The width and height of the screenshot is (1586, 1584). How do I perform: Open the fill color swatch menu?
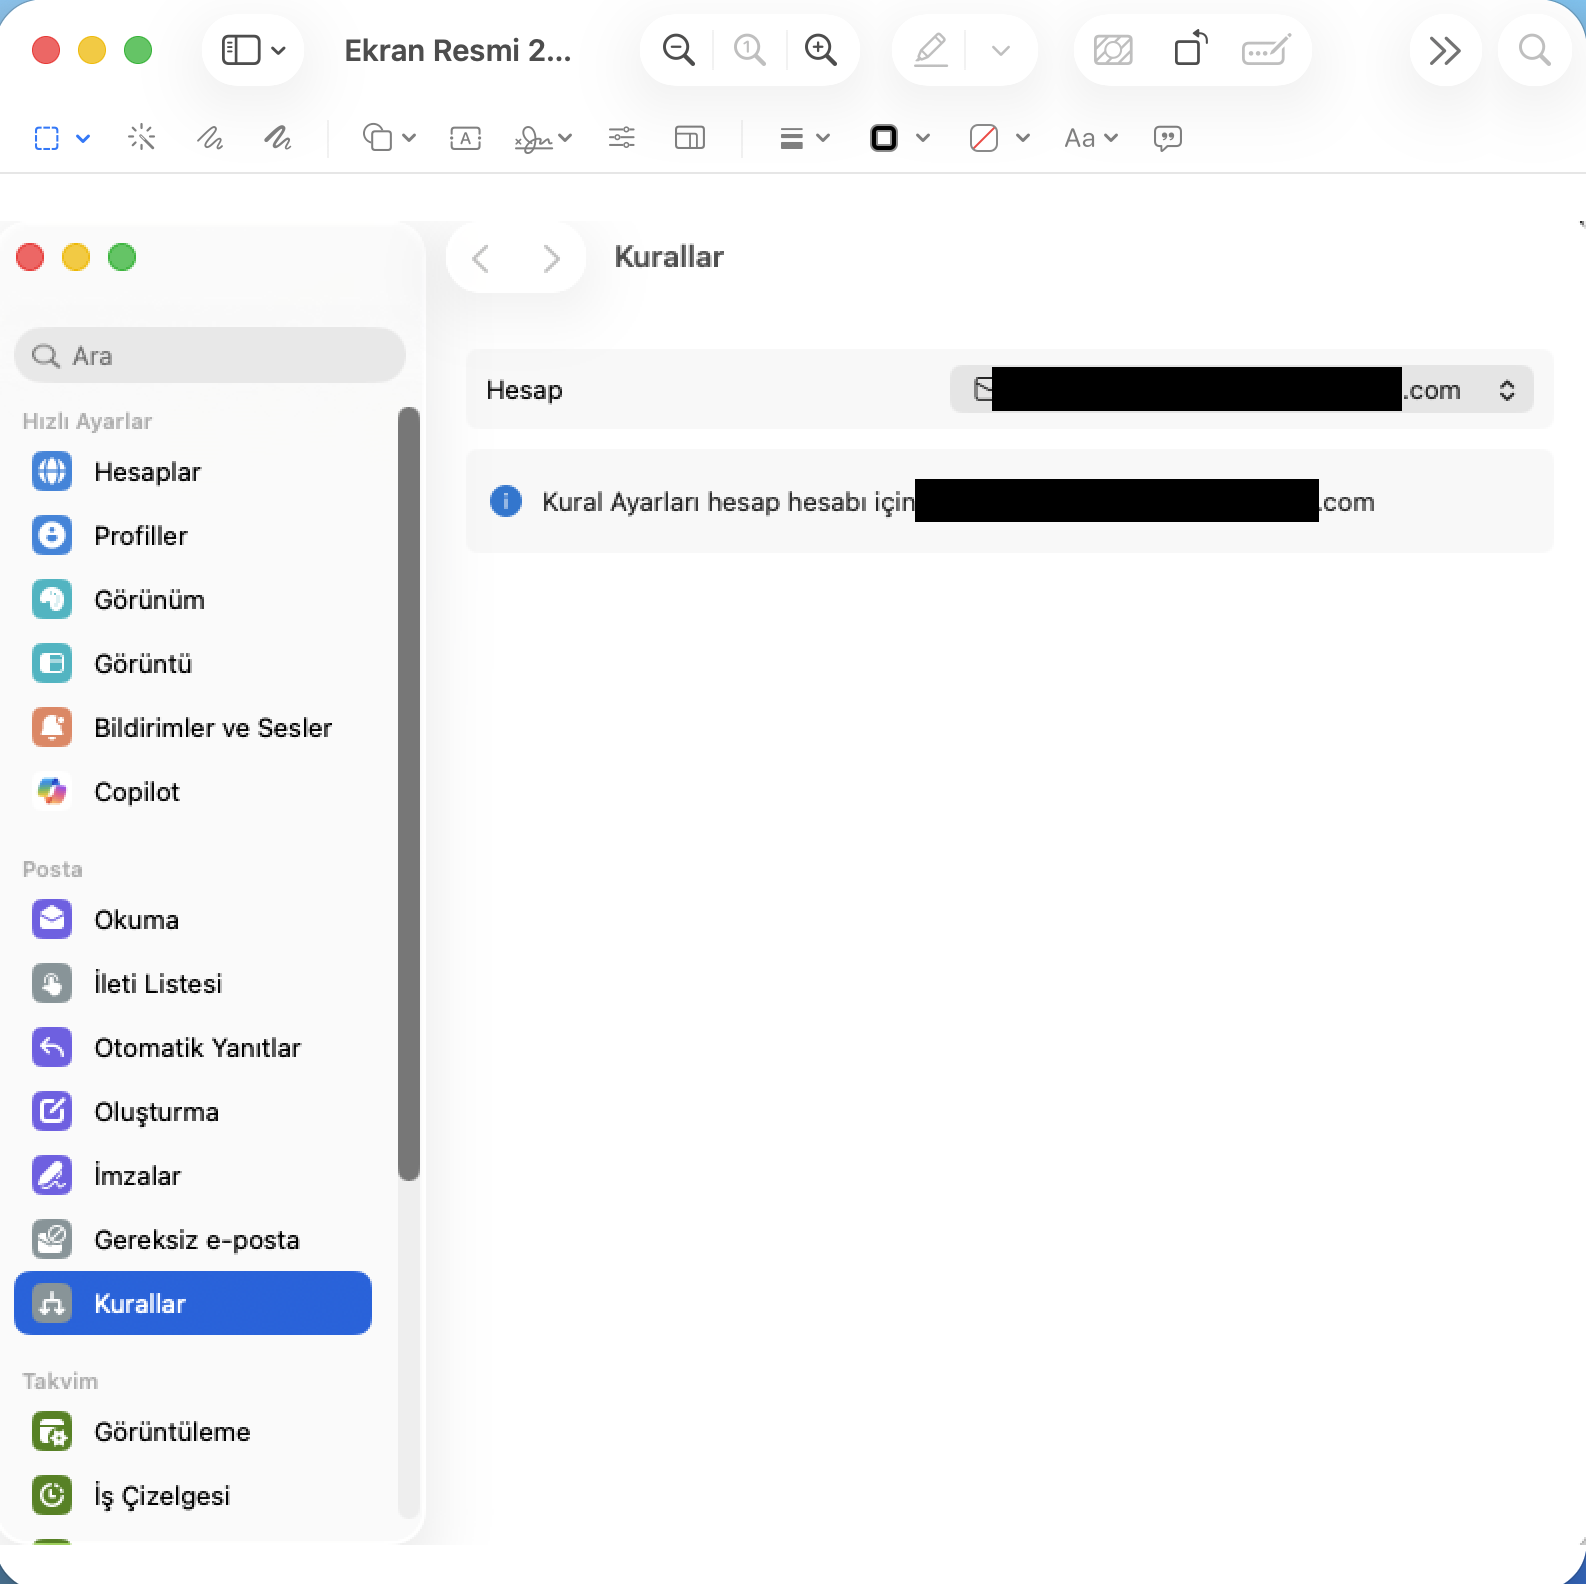pyautogui.click(x=1000, y=138)
